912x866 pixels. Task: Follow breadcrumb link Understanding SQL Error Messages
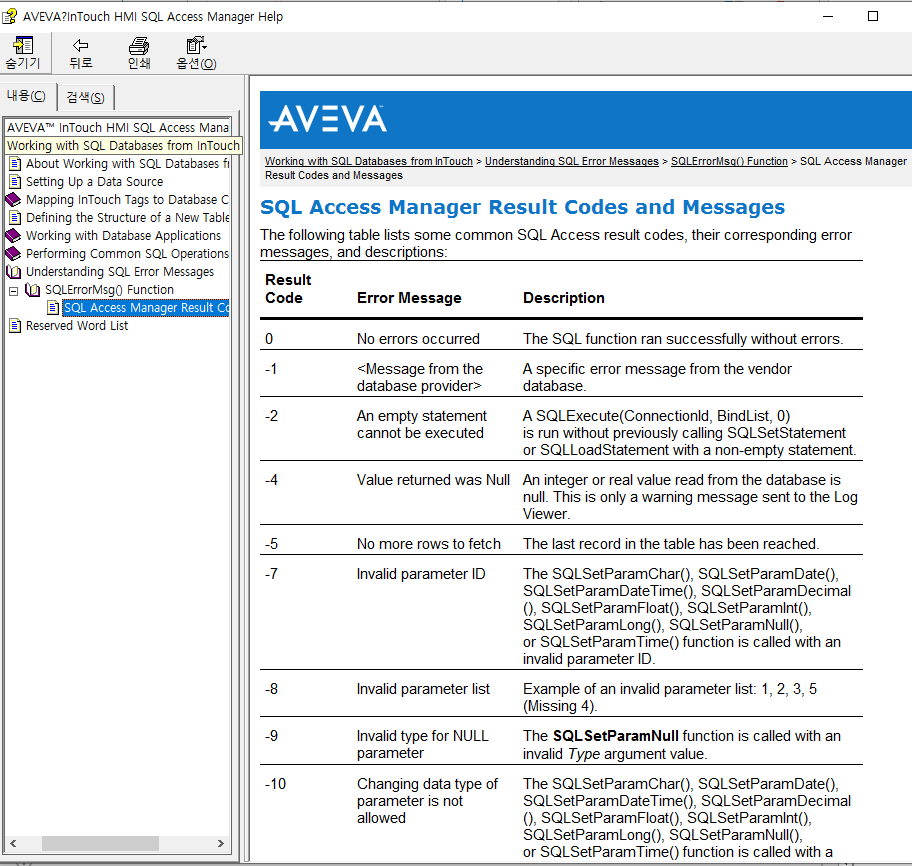pyautogui.click(x=572, y=161)
